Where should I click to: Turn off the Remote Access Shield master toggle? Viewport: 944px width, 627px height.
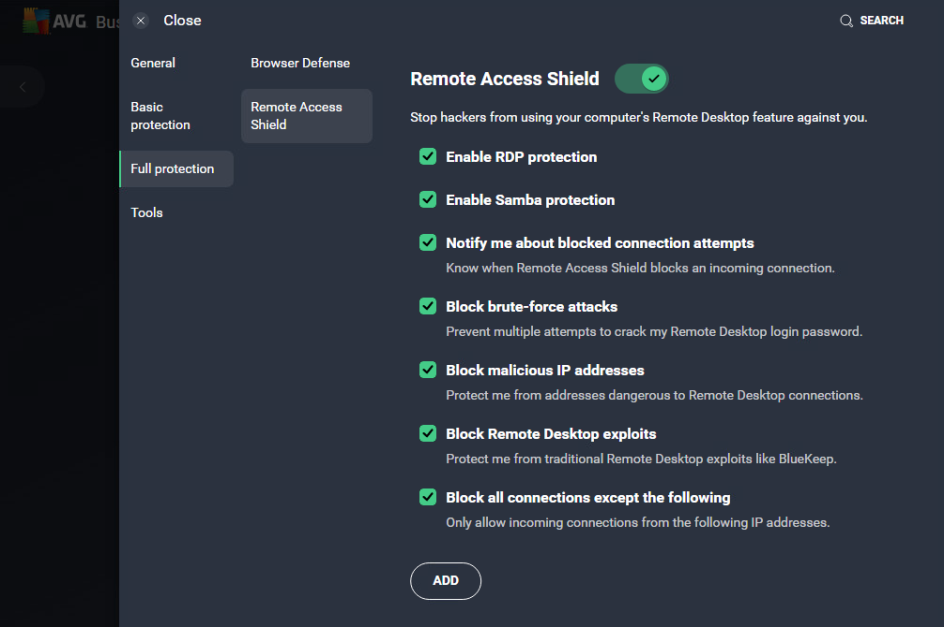click(641, 78)
